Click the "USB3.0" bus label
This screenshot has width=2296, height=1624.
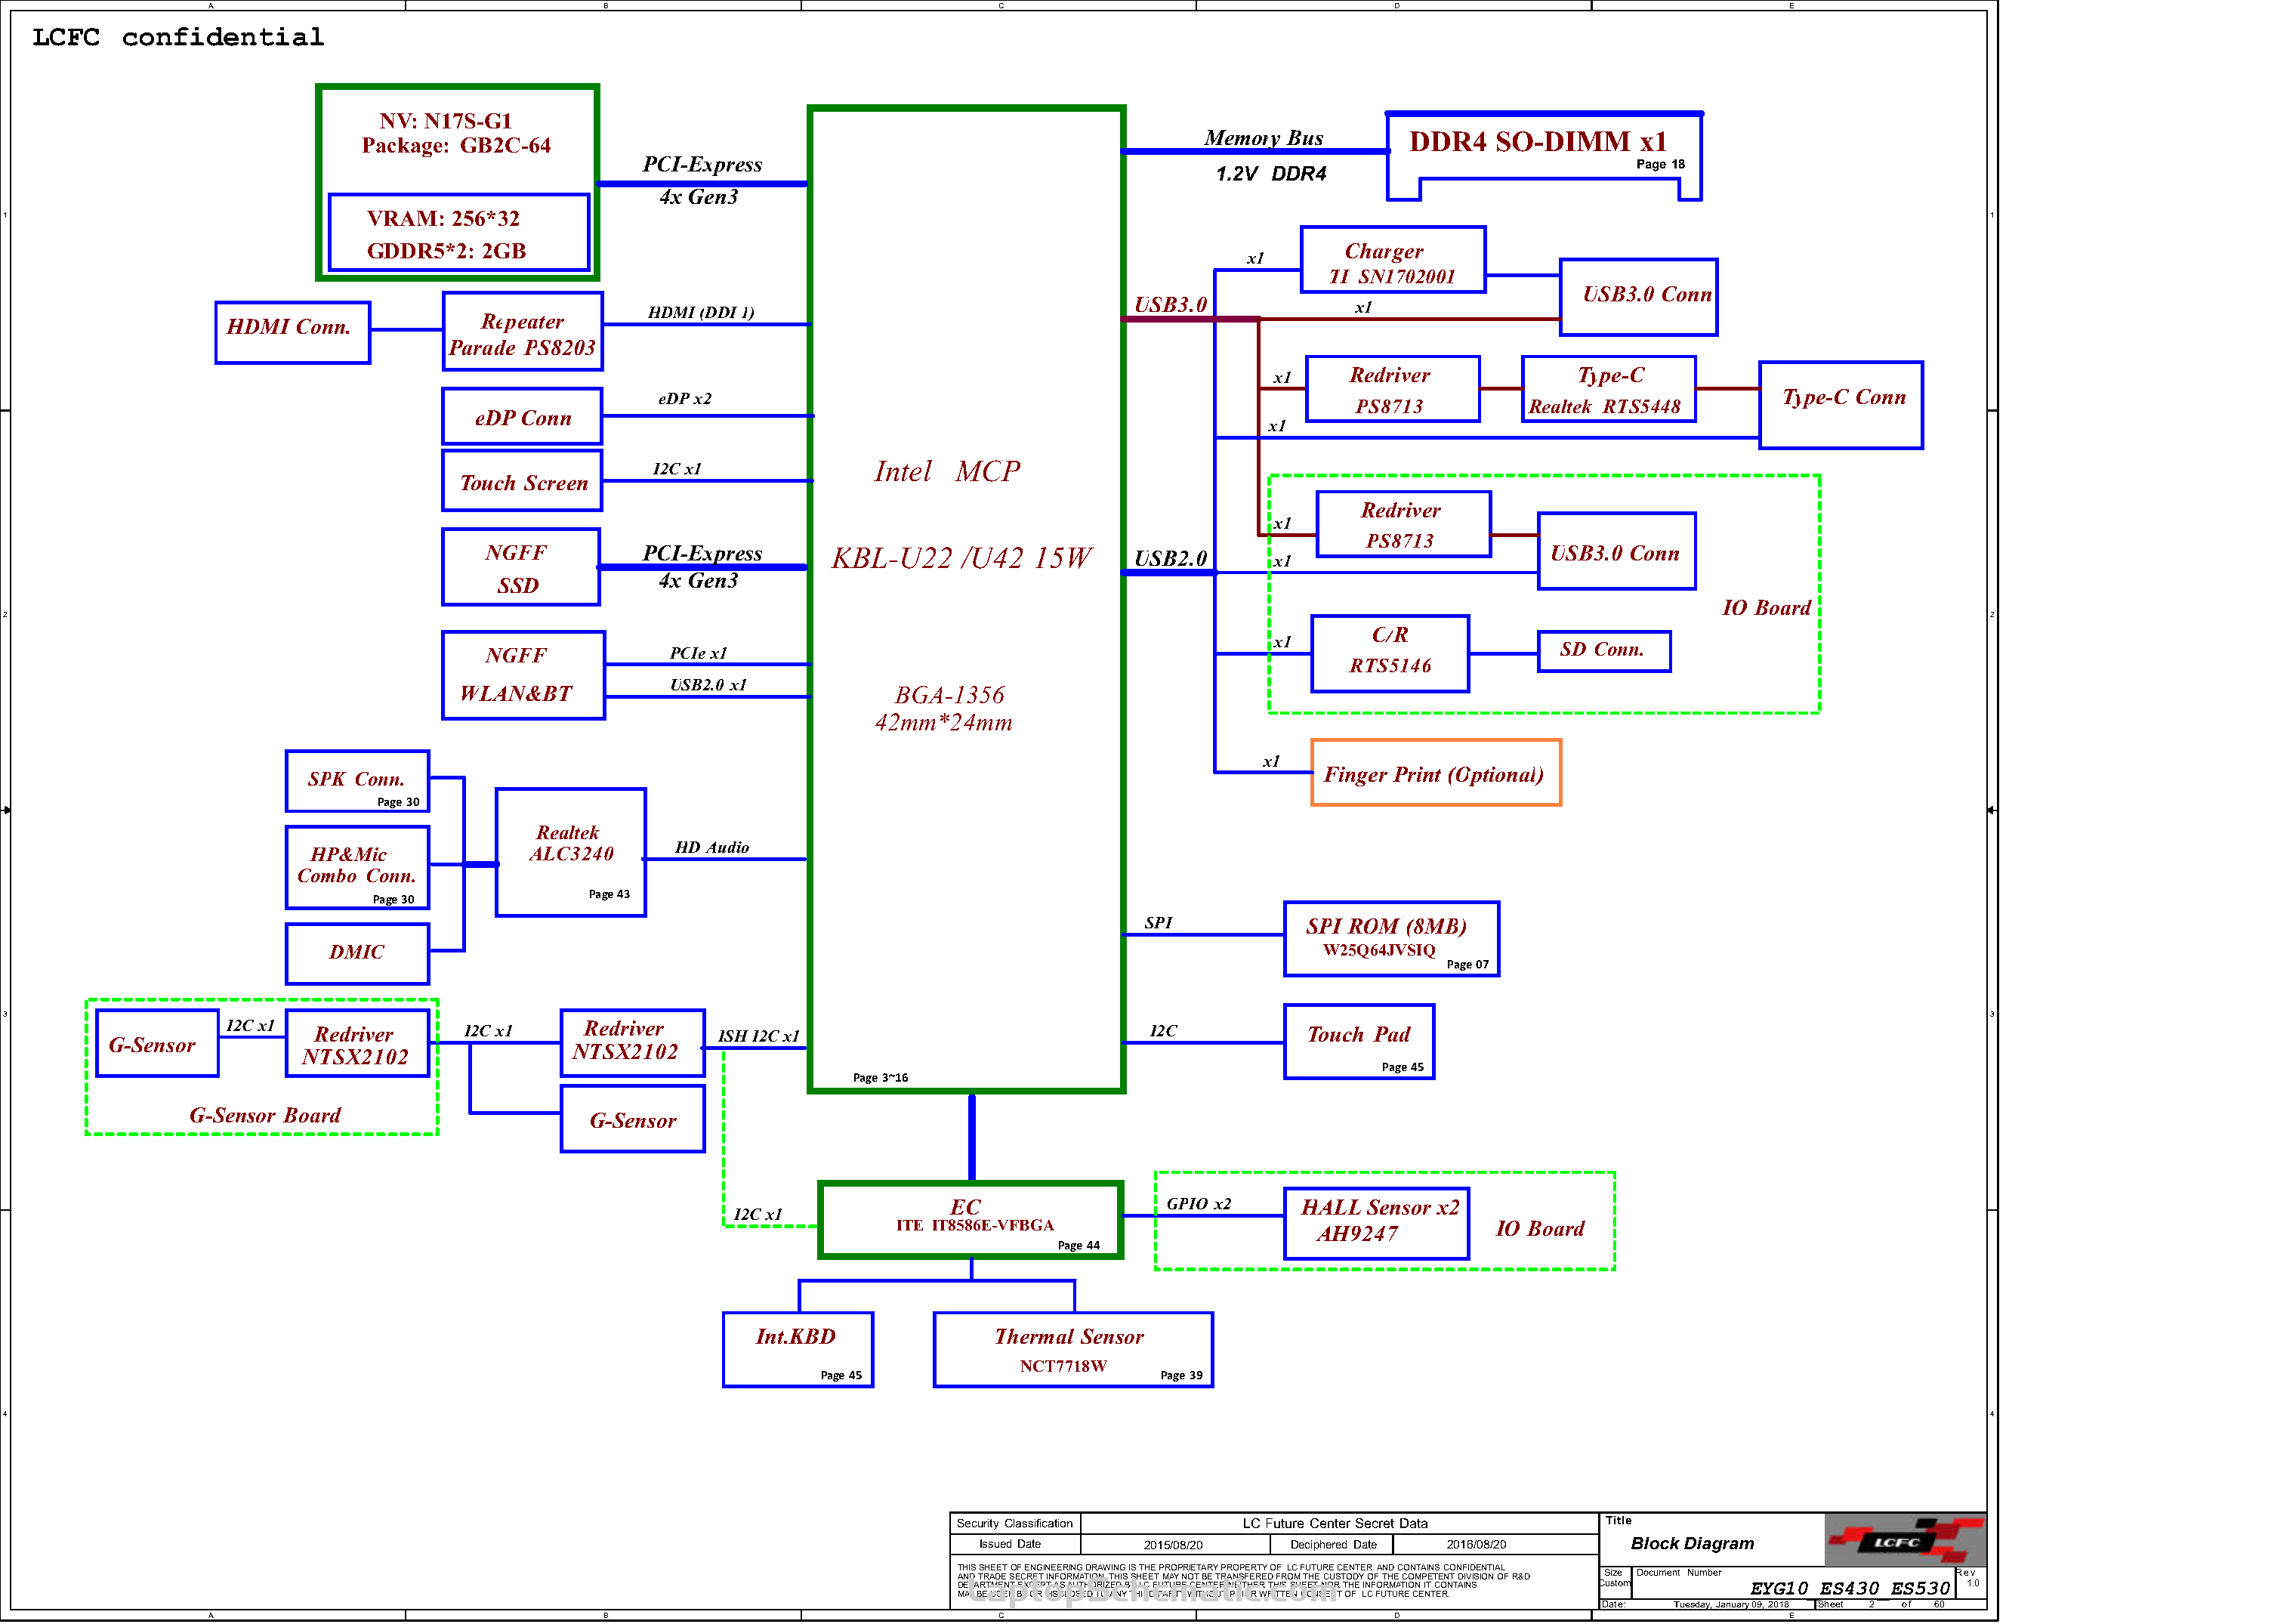pyautogui.click(x=1170, y=305)
